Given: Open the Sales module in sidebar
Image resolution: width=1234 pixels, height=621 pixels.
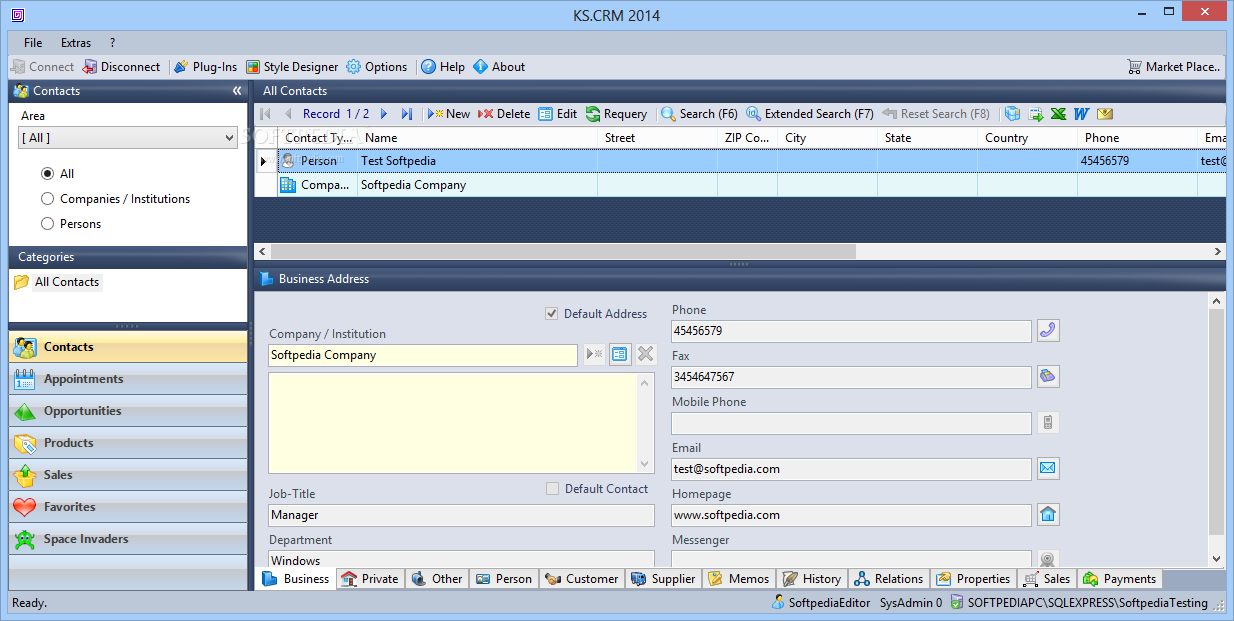Looking at the screenshot, I should click(x=128, y=475).
